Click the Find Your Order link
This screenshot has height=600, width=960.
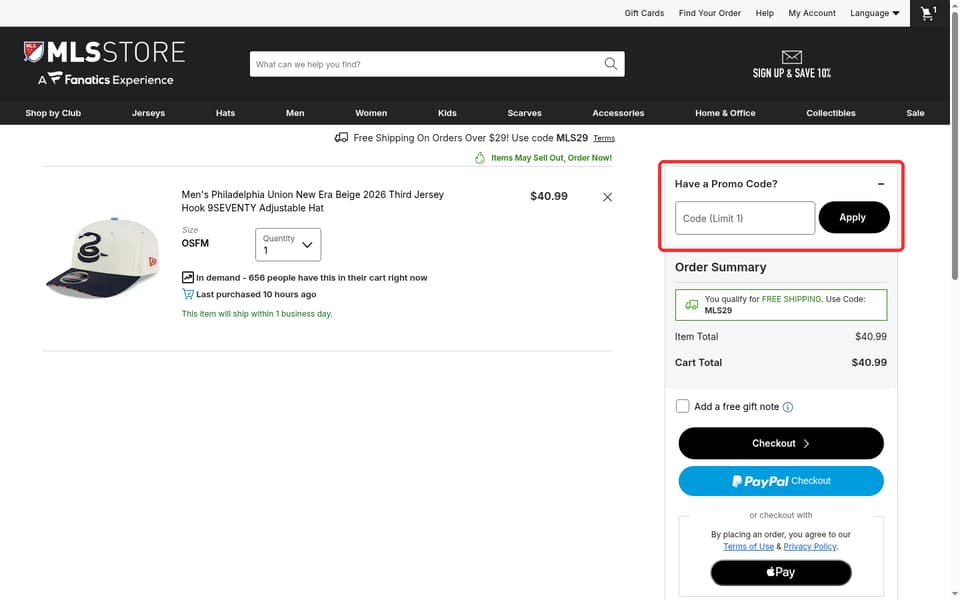[x=710, y=13]
